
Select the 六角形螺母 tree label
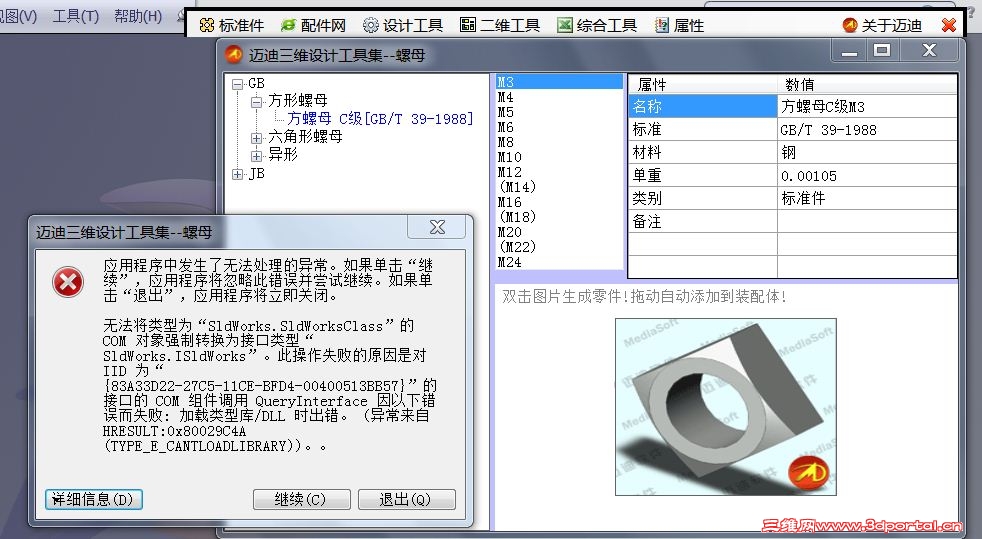pyautogui.click(x=305, y=136)
